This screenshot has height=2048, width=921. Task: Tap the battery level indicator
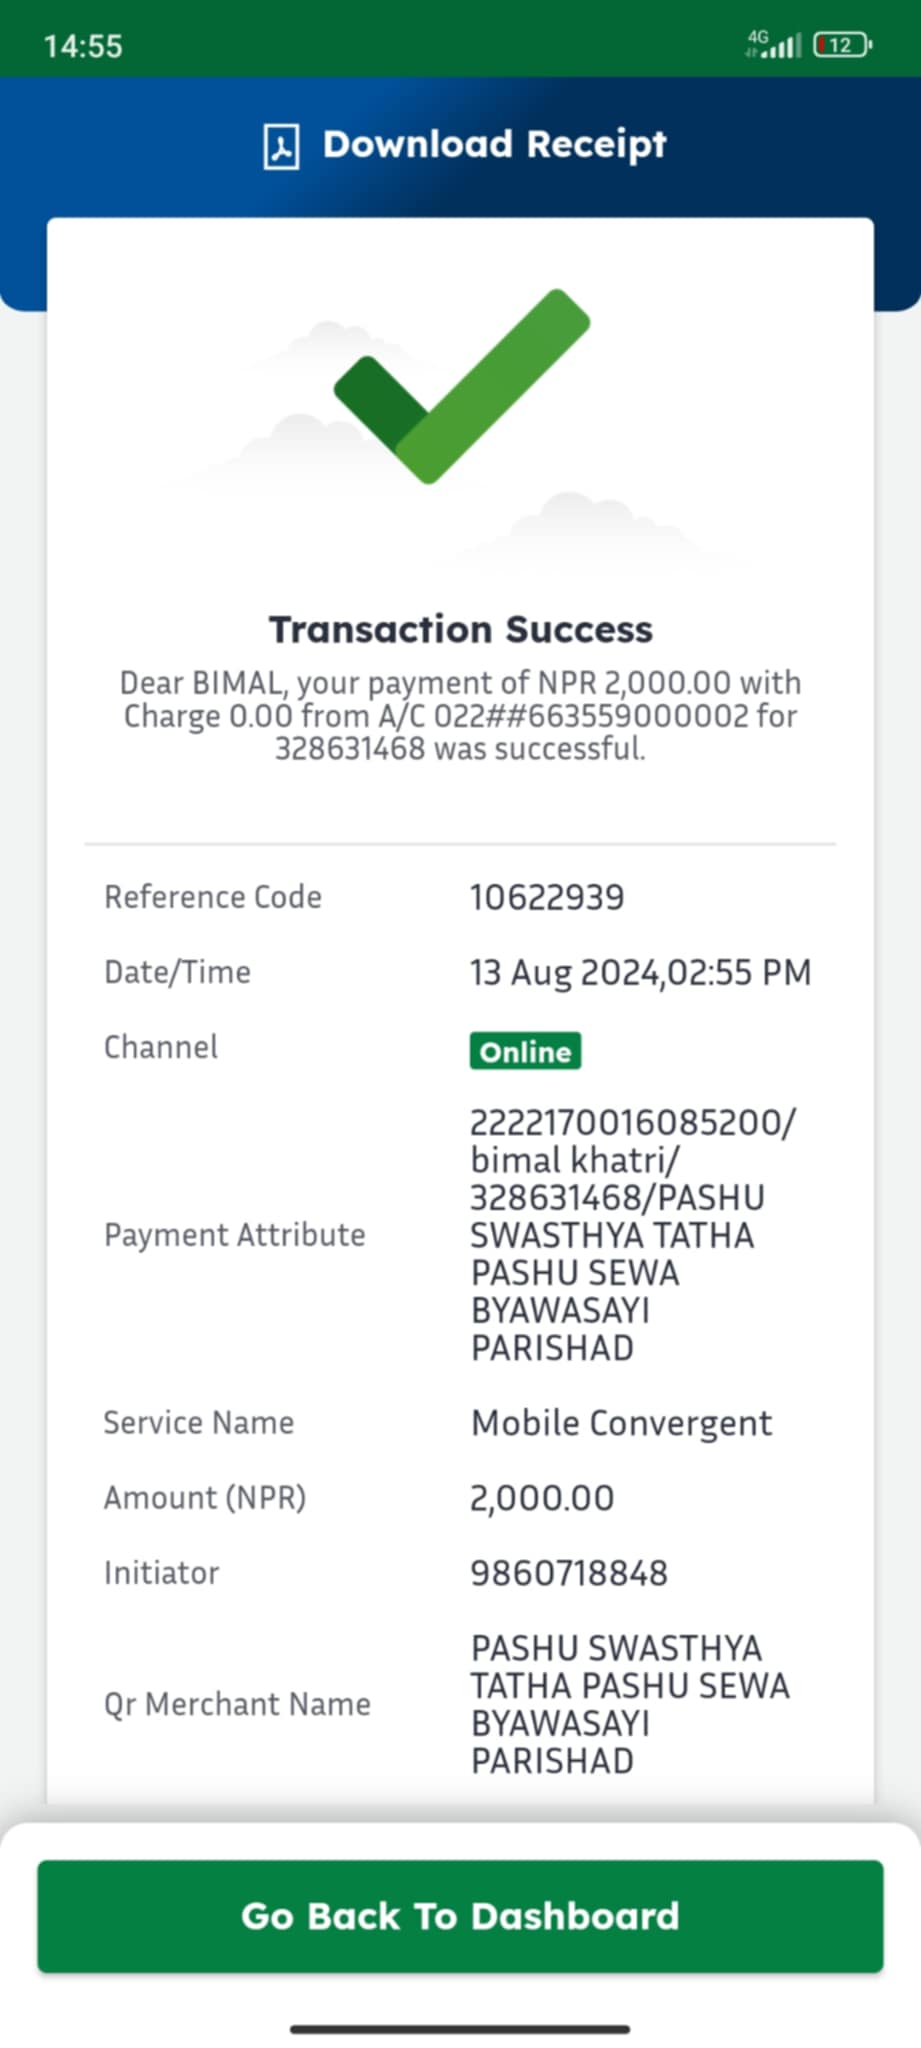pyautogui.click(x=843, y=45)
